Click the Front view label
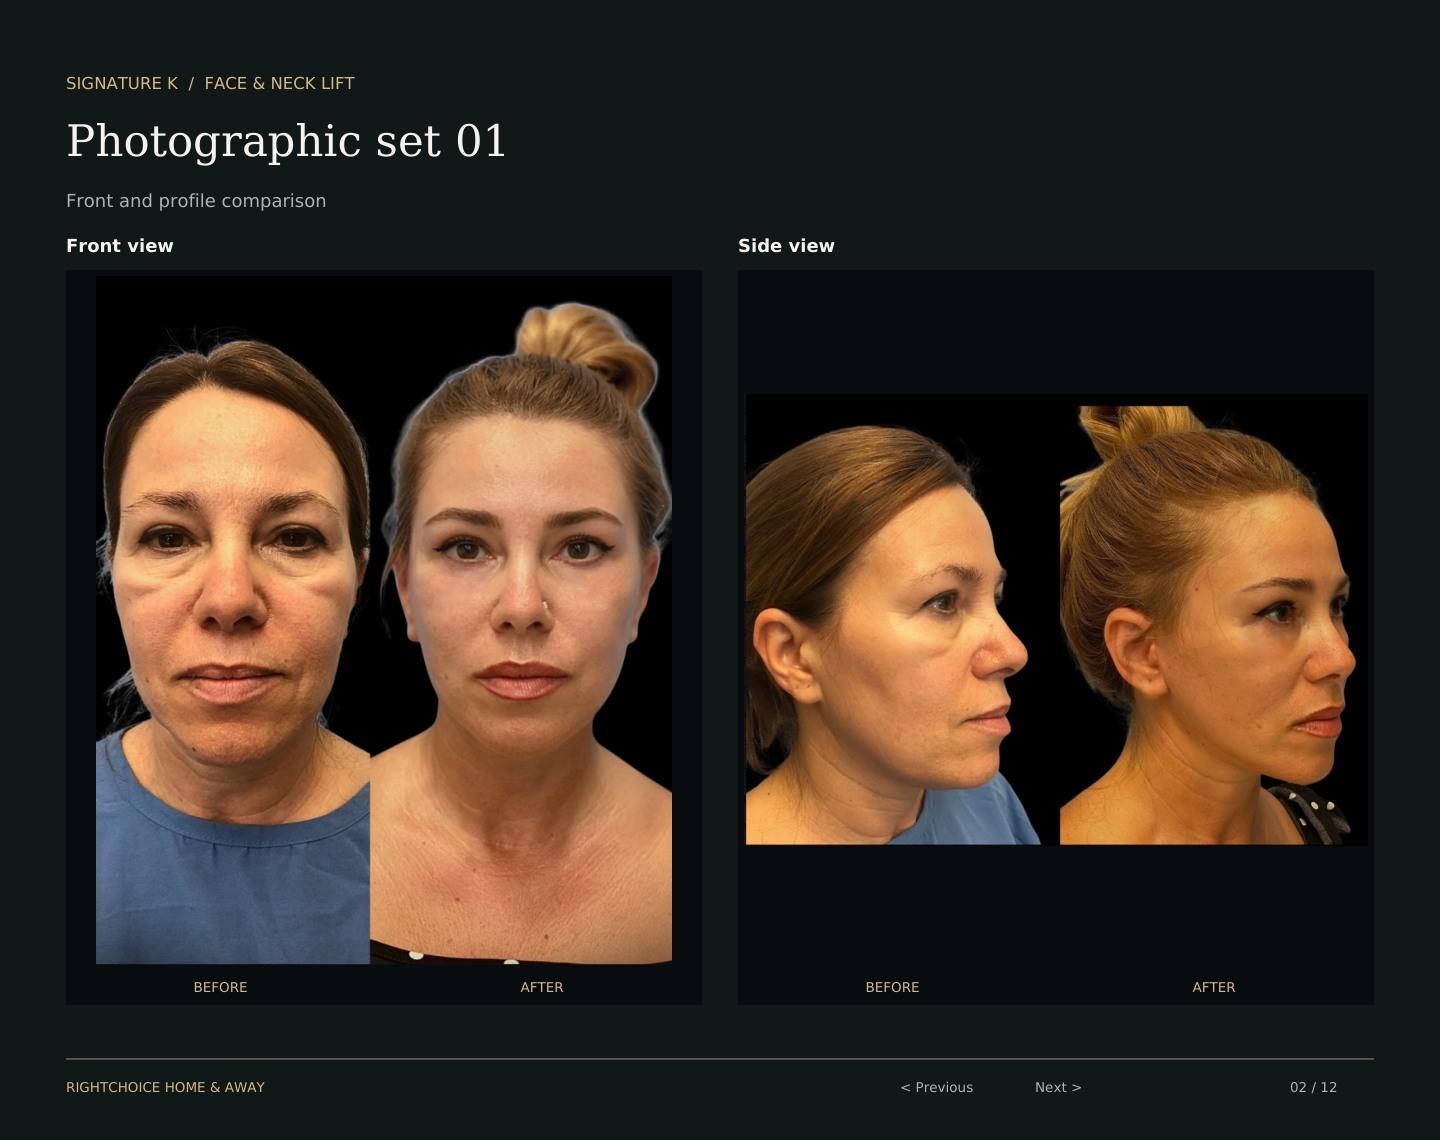This screenshot has width=1440, height=1140. pos(120,246)
